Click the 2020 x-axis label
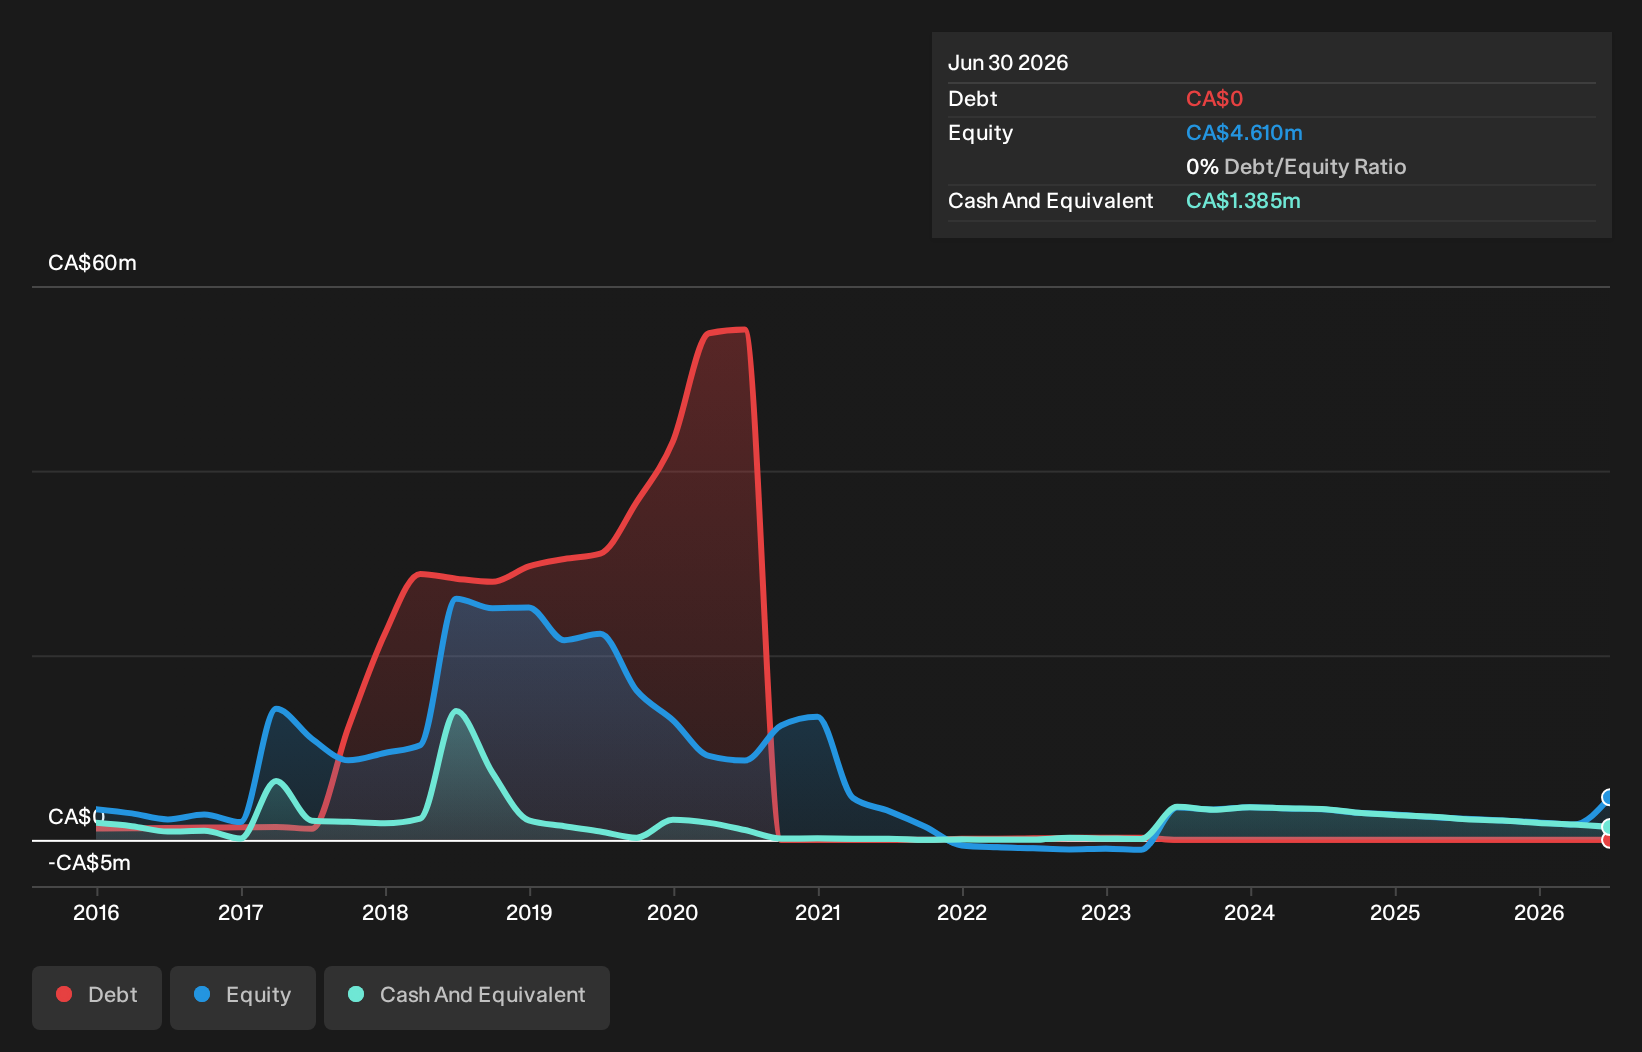The width and height of the screenshot is (1642, 1052). (673, 912)
